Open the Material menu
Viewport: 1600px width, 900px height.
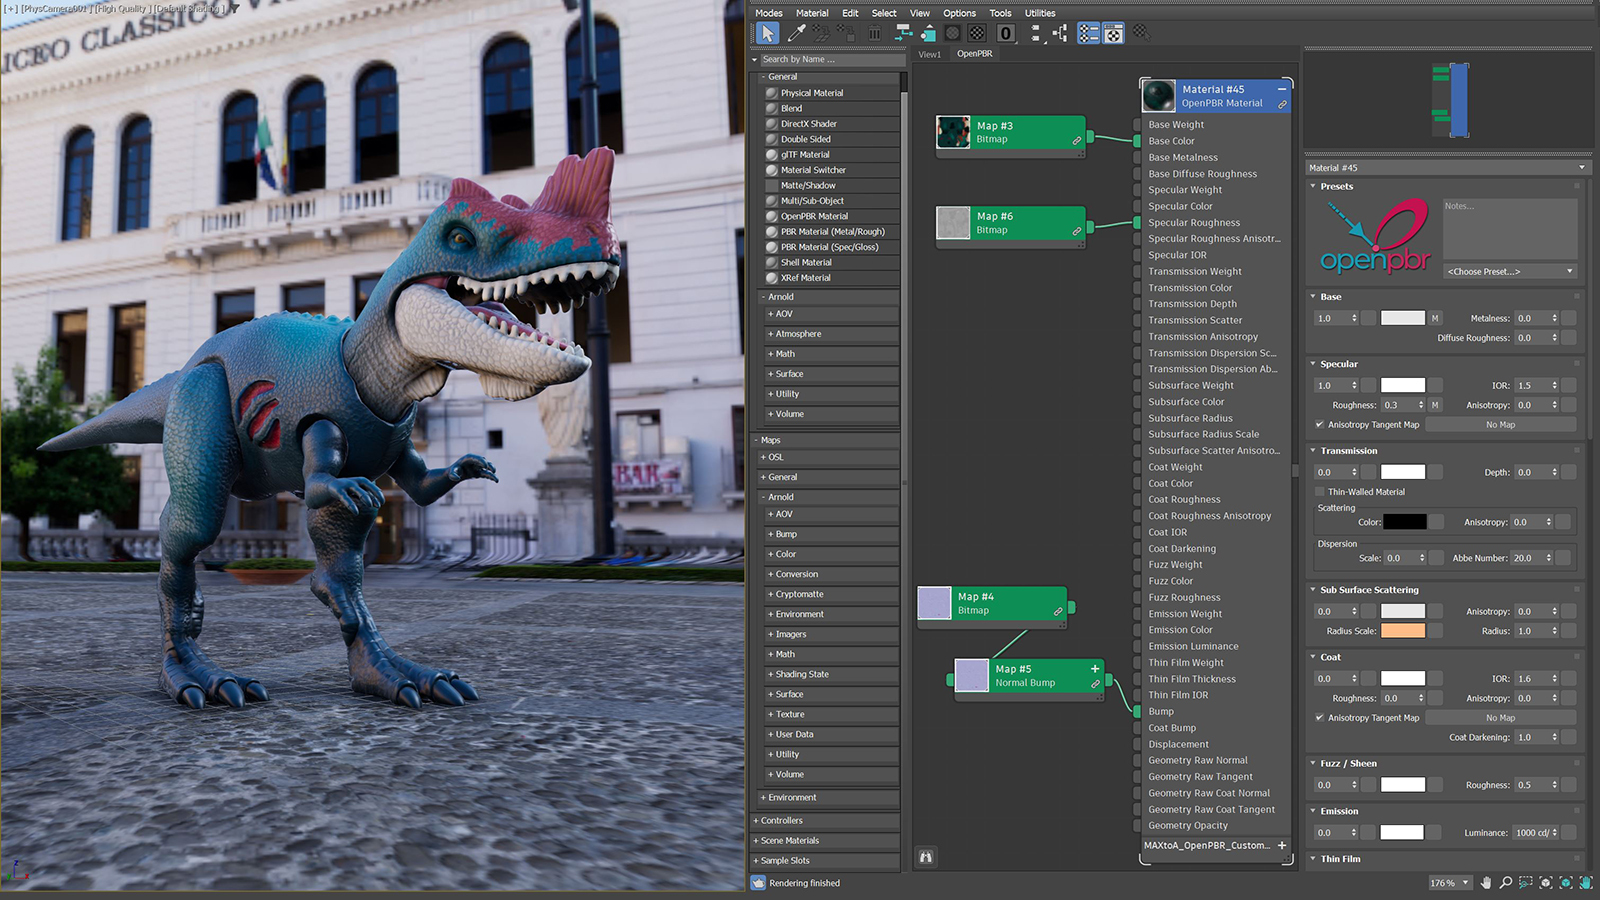tap(812, 13)
